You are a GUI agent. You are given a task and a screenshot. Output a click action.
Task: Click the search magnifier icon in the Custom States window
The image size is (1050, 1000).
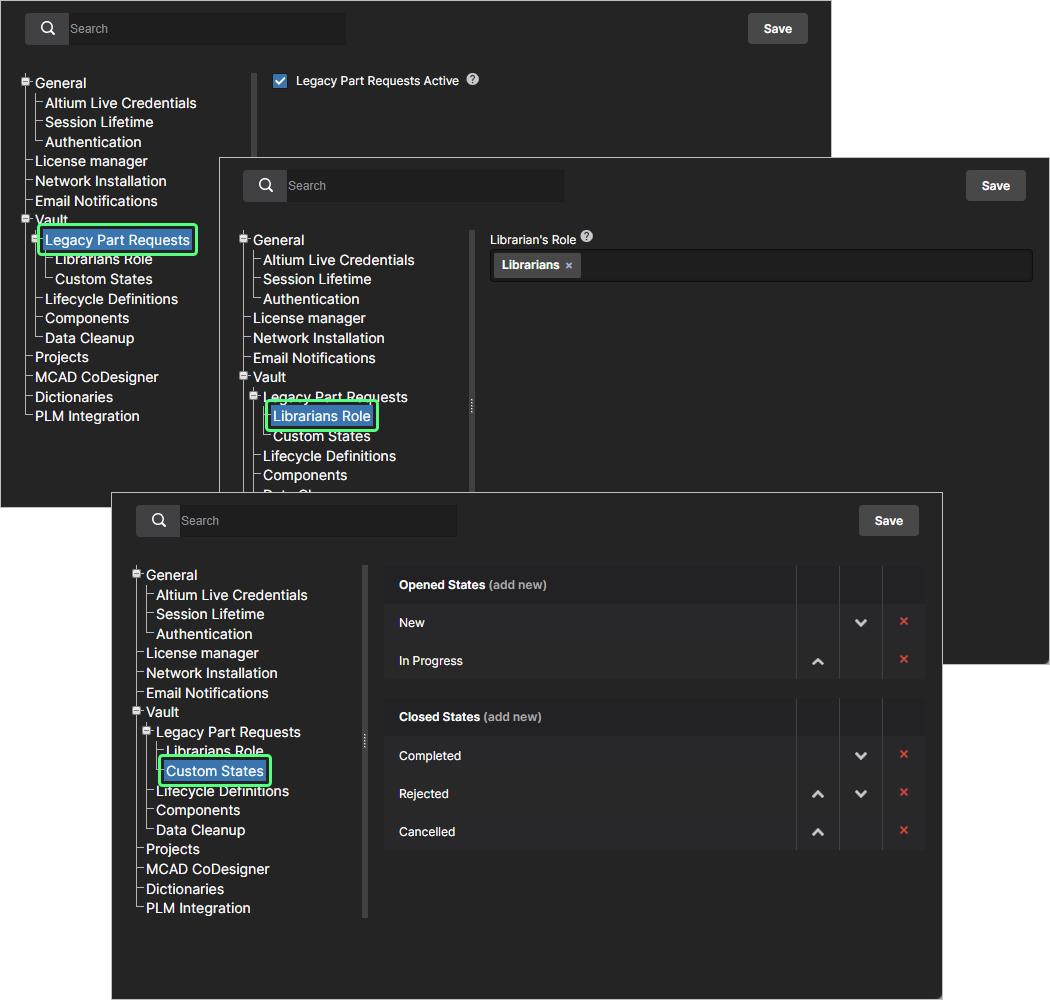point(159,520)
